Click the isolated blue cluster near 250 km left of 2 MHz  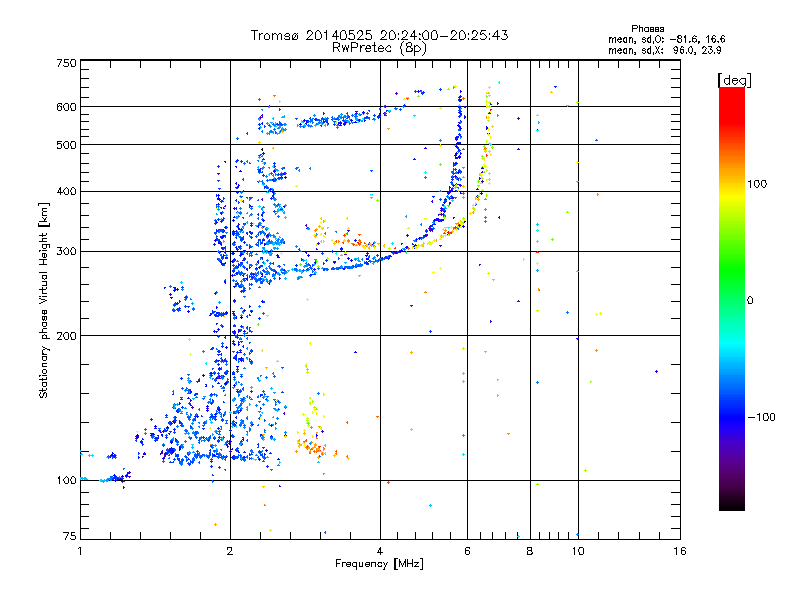coord(179,296)
